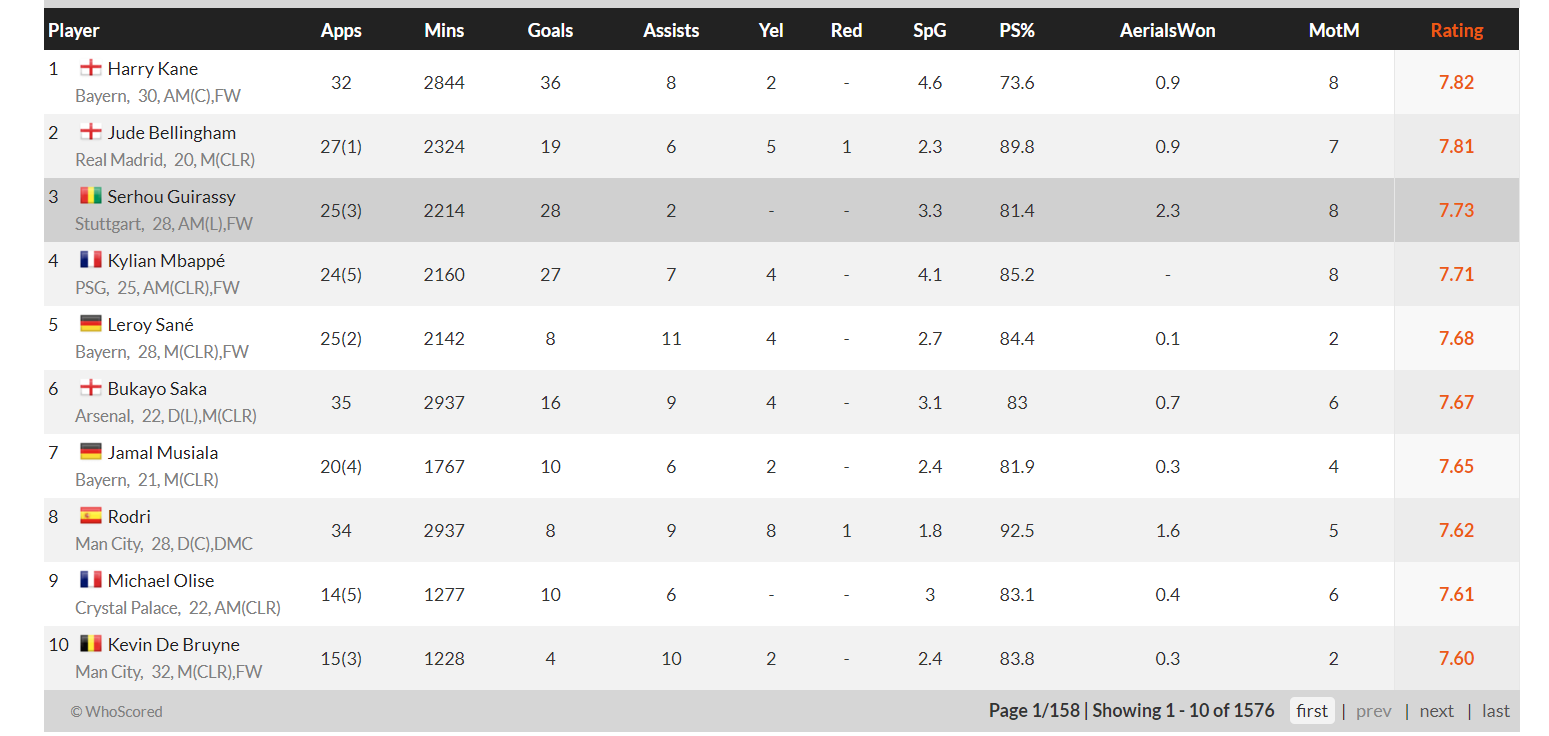Open Jude Bellingham's player page

coord(172,133)
